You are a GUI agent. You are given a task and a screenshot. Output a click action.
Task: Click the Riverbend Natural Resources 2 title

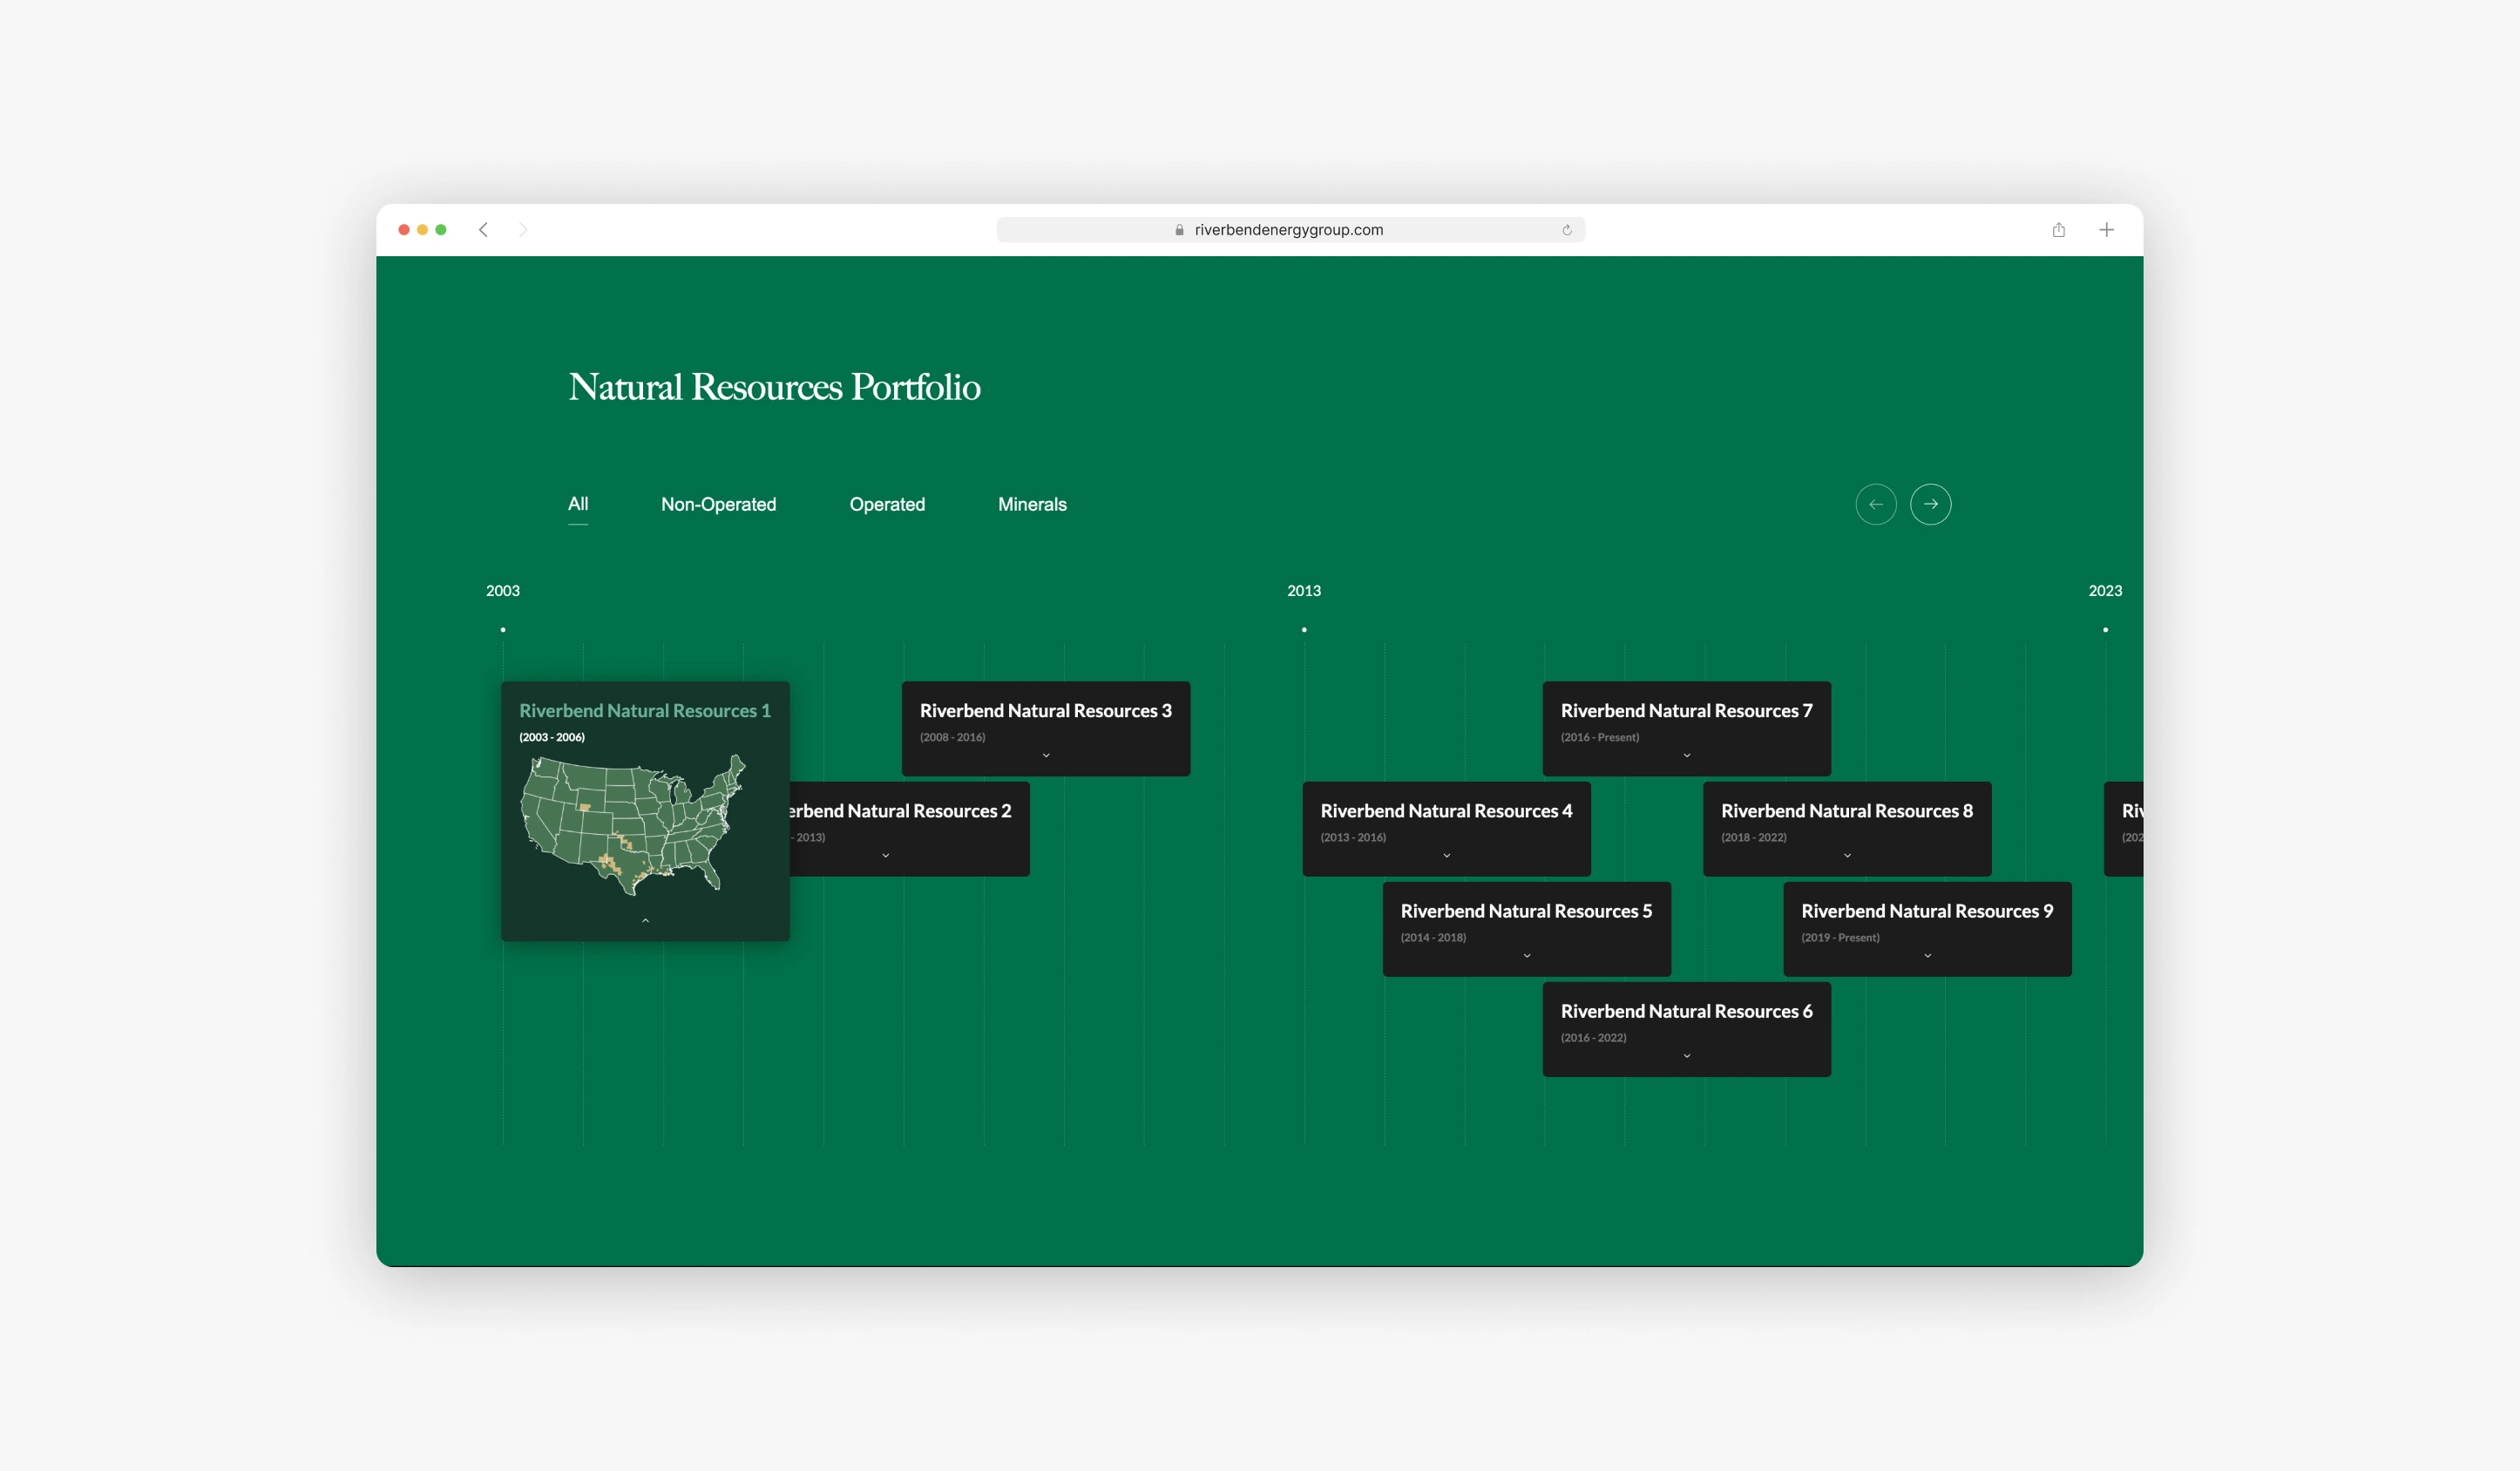[900, 811]
